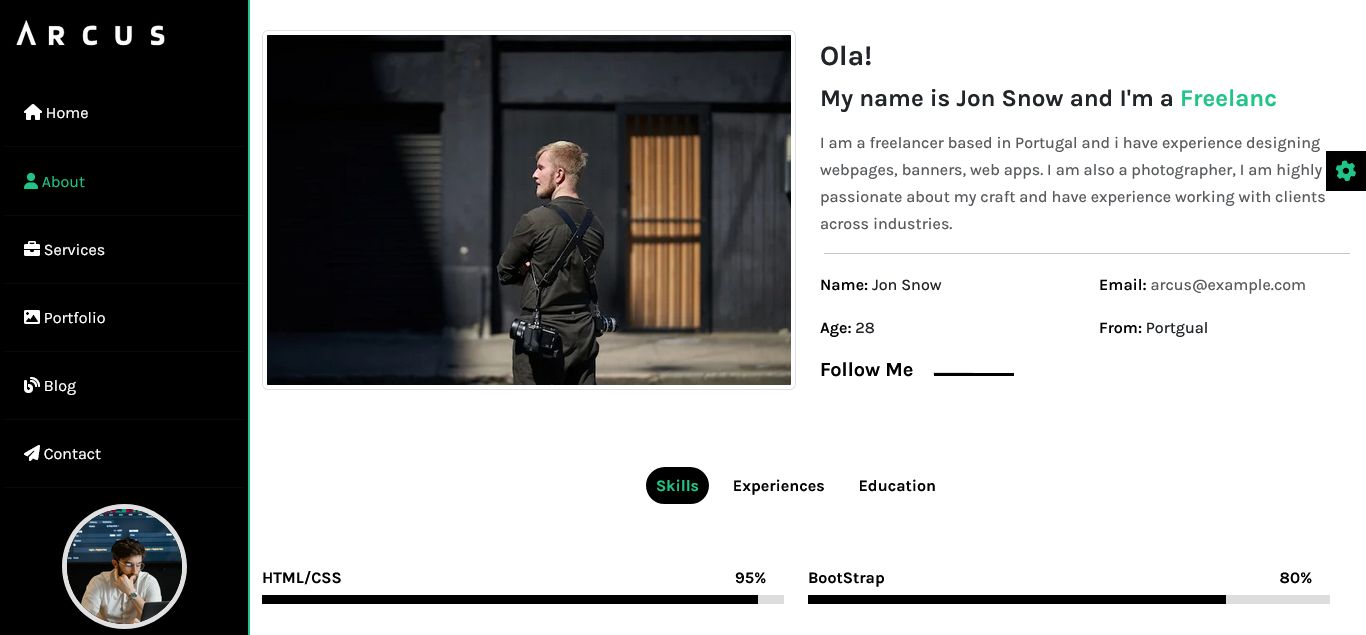The width and height of the screenshot is (1366, 635).
Task: Click the Blog icon in sidebar
Action: [32, 385]
